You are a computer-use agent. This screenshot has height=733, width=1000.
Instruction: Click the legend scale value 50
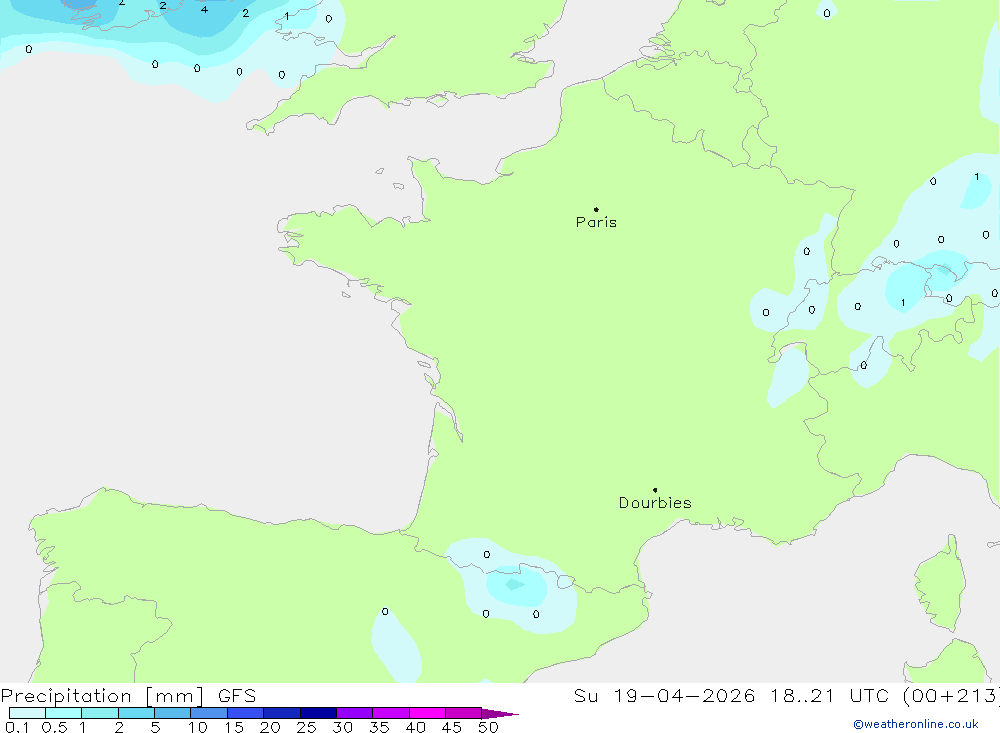tap(488, 727)
